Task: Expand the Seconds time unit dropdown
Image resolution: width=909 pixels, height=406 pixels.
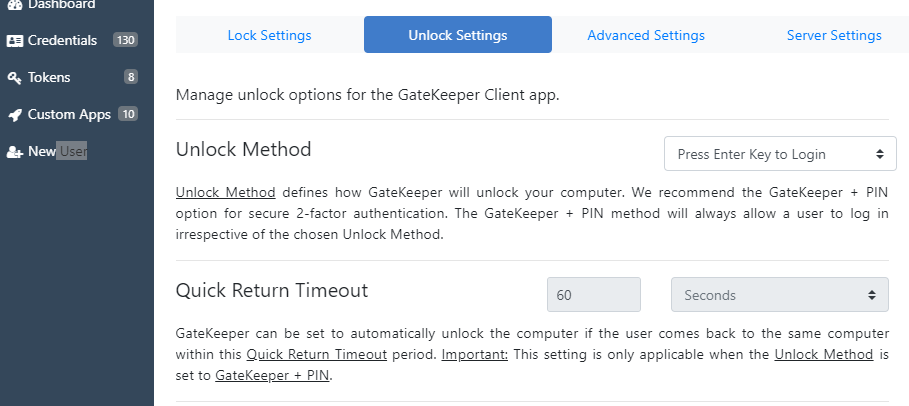Action: click(x=779, y=295)
